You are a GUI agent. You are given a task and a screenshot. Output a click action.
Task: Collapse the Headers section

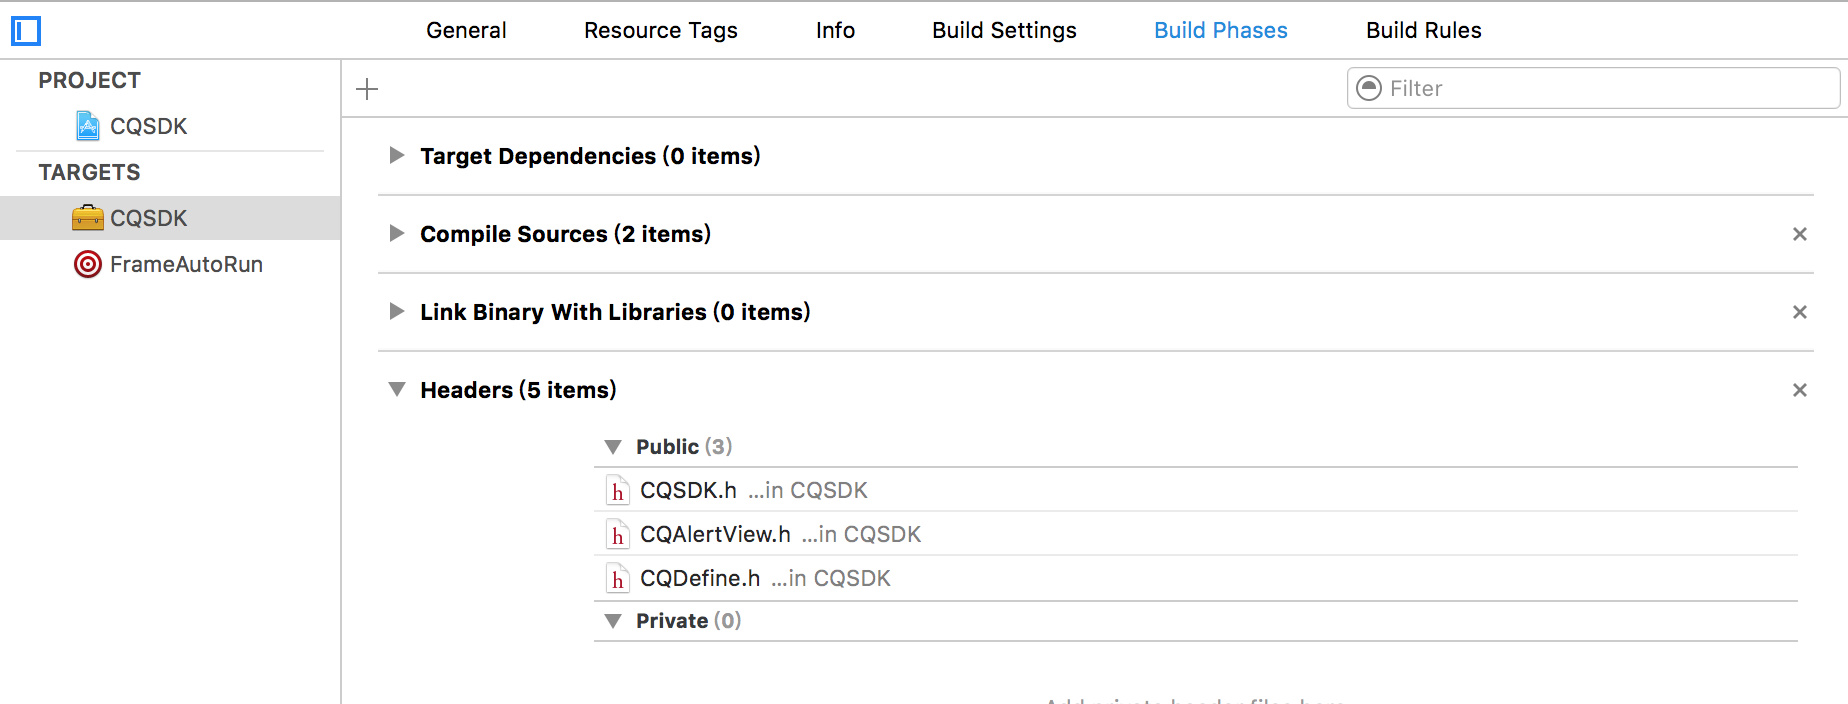point(397,390)
